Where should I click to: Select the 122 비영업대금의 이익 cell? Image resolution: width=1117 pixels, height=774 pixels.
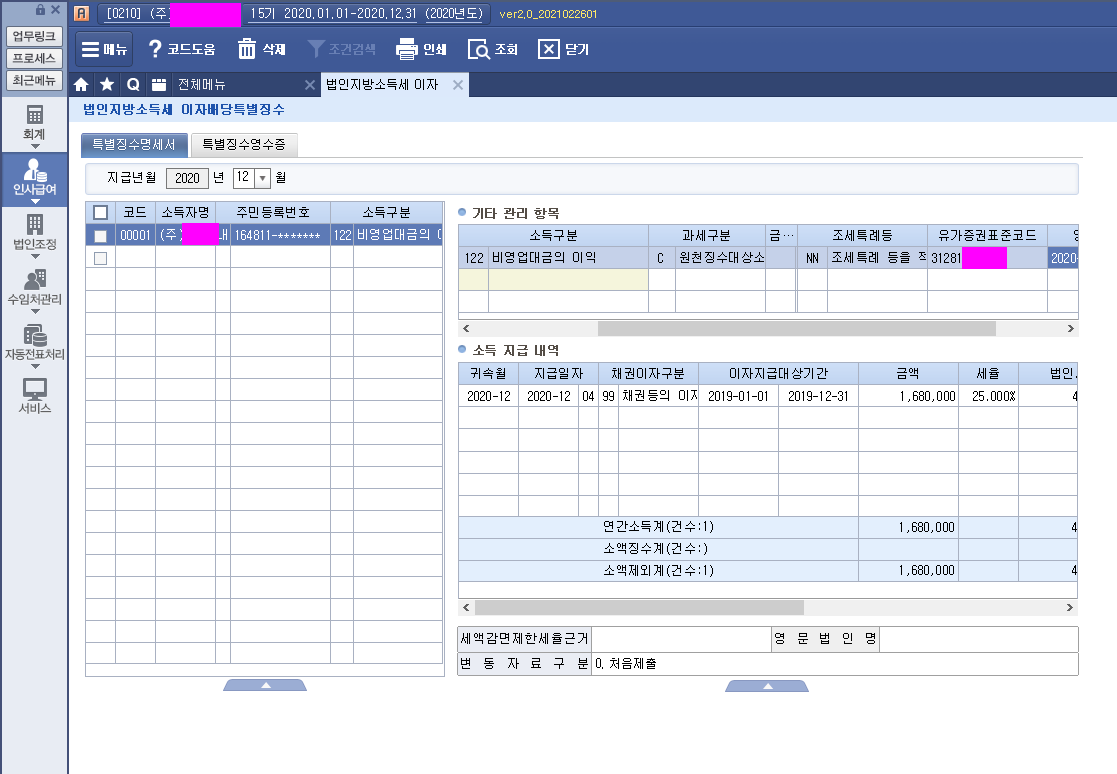[568, 258]
